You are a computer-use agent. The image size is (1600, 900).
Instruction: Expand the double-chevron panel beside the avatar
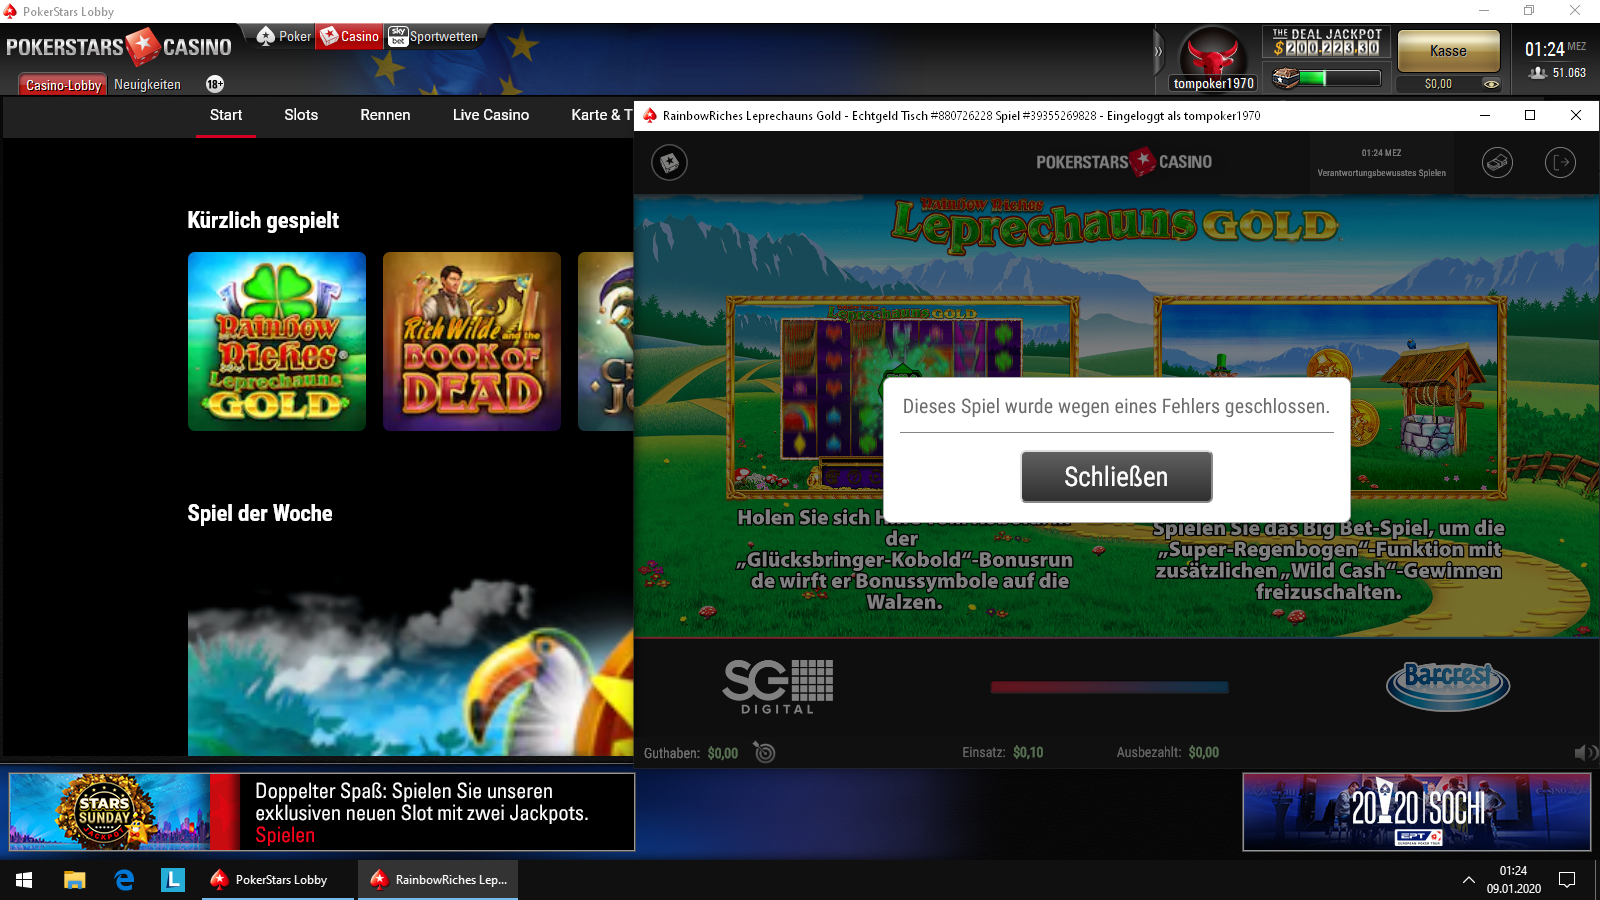click(1159, 50)
